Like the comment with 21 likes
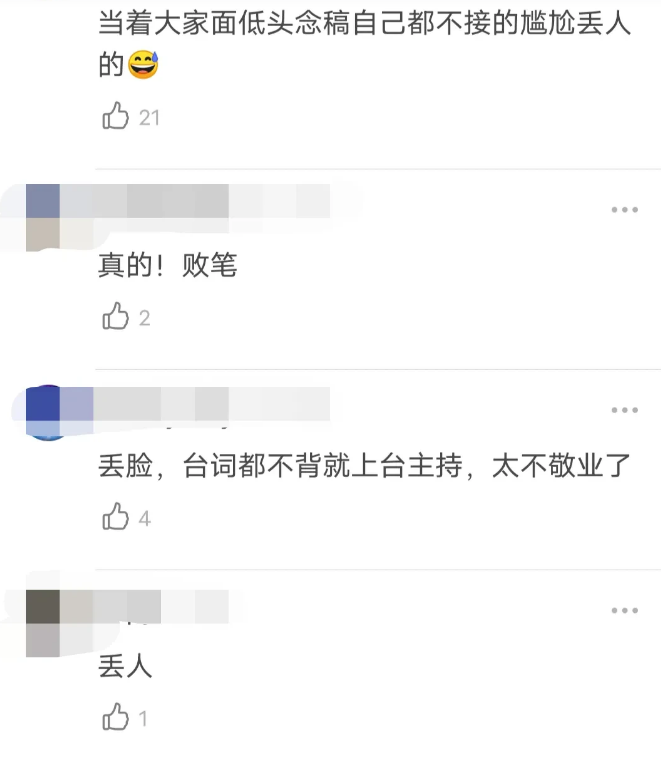Image resolution: width=661 pixels, height=757 pixels. coord(115,116)
